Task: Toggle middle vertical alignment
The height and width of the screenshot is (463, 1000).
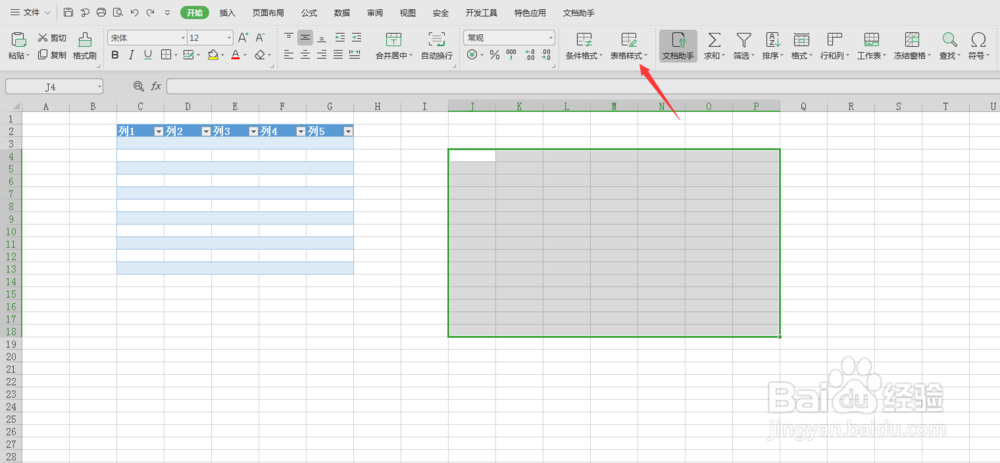Action: tap(305, 38)
